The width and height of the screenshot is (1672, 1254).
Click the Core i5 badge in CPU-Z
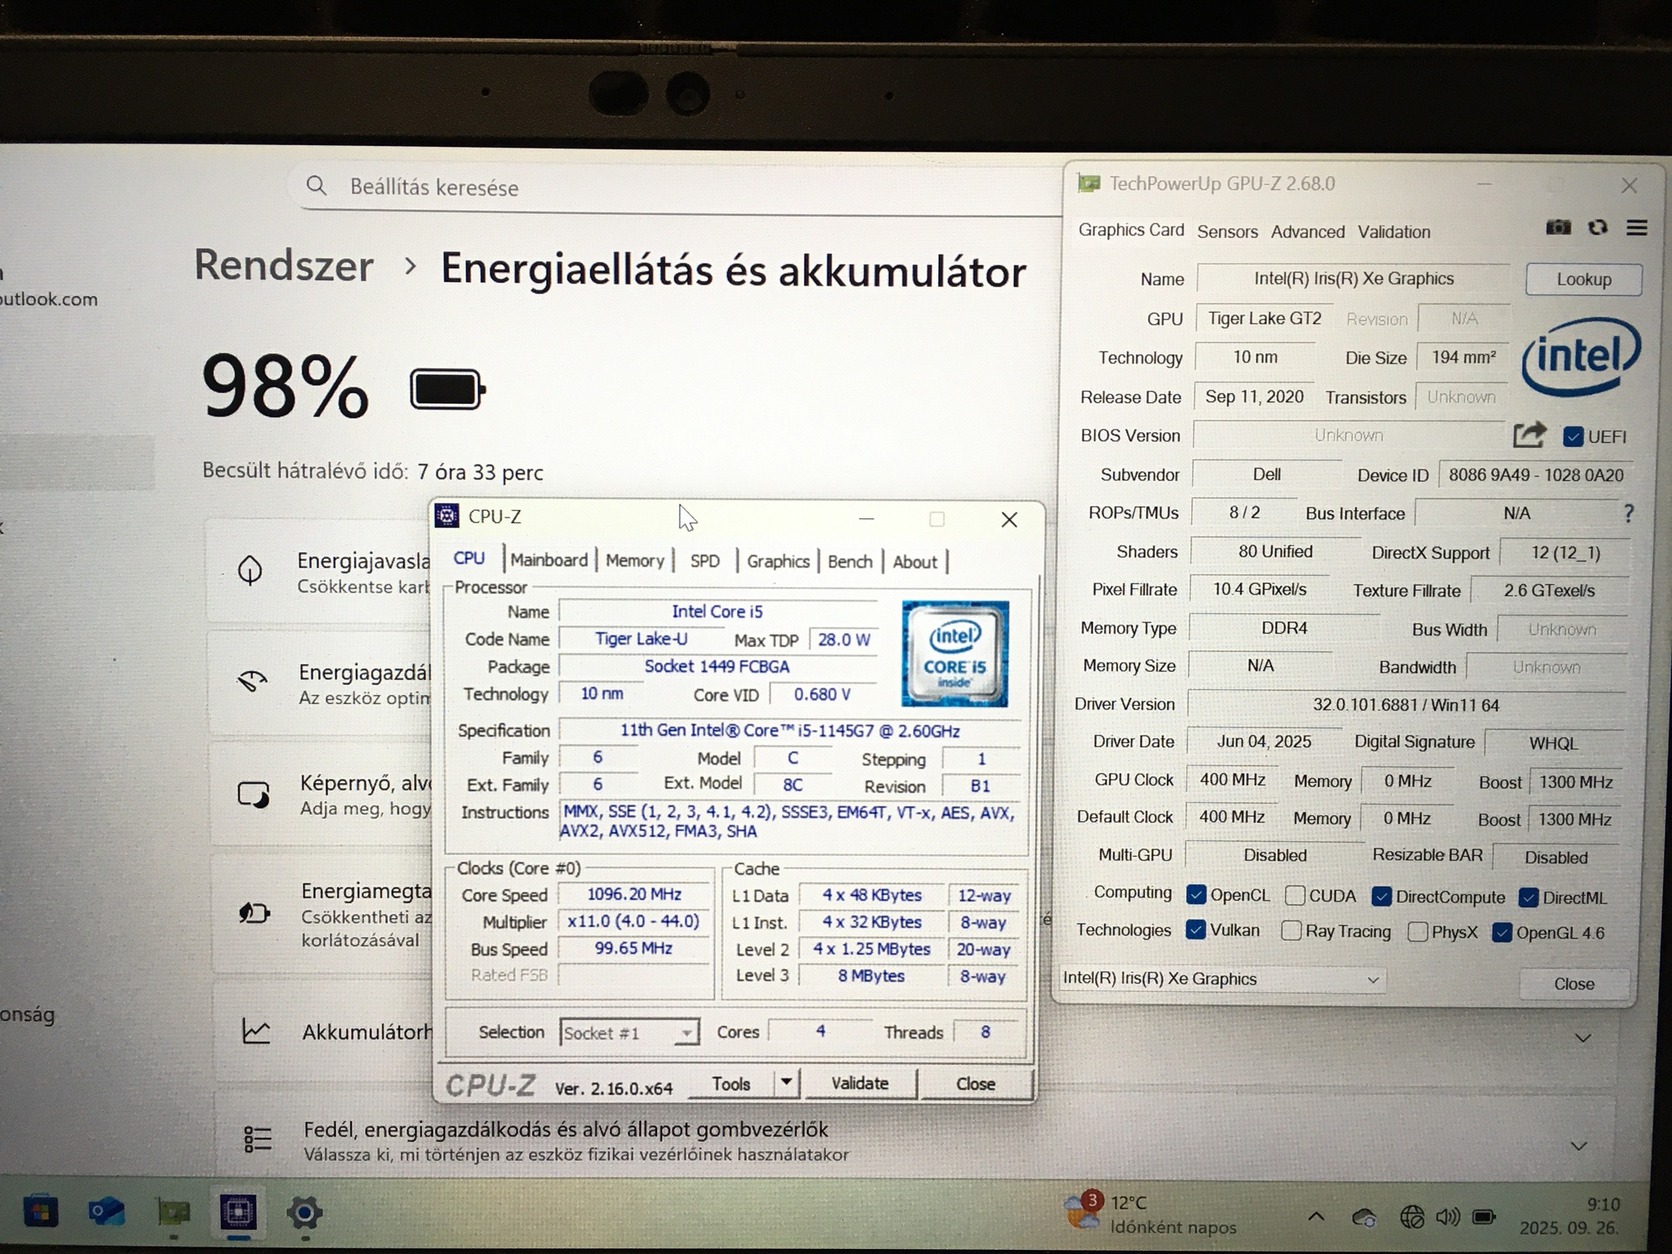click(x=955, y=654)
